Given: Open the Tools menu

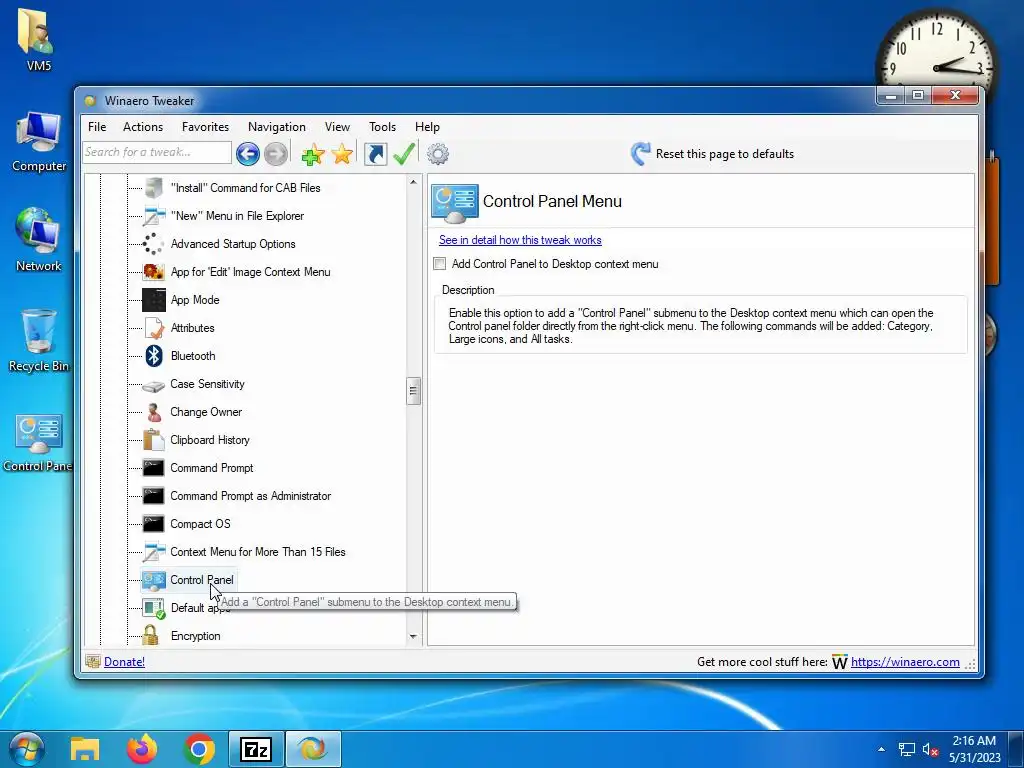Looking at the screenshot, I should pos(382,127).
